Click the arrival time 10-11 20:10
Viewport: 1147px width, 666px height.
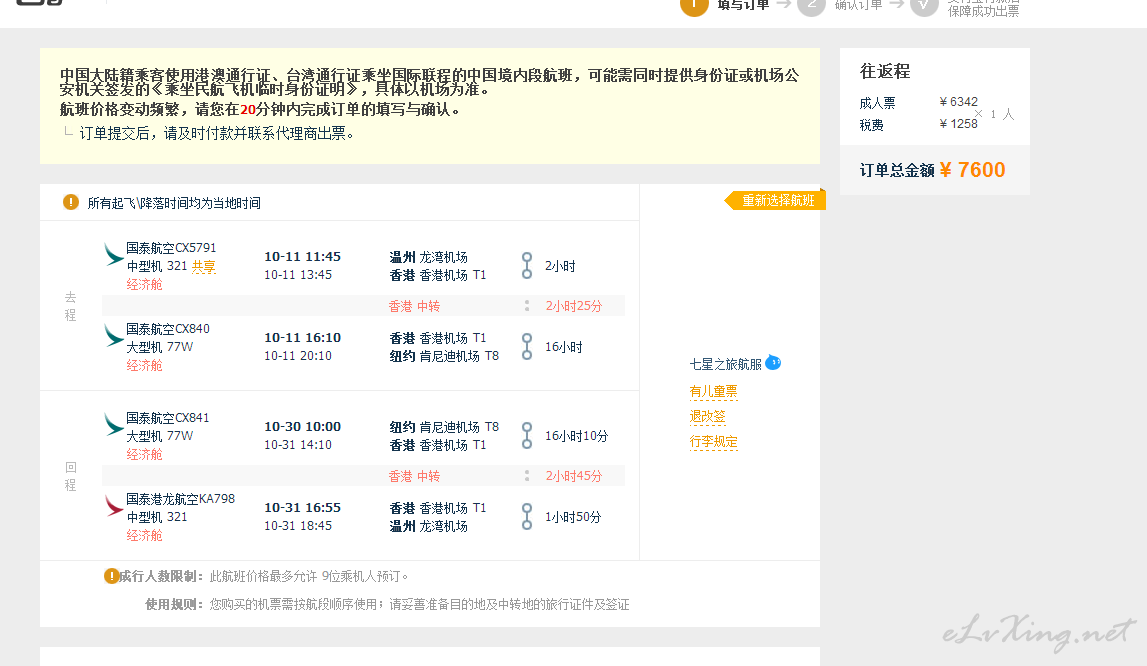point(298,356)
